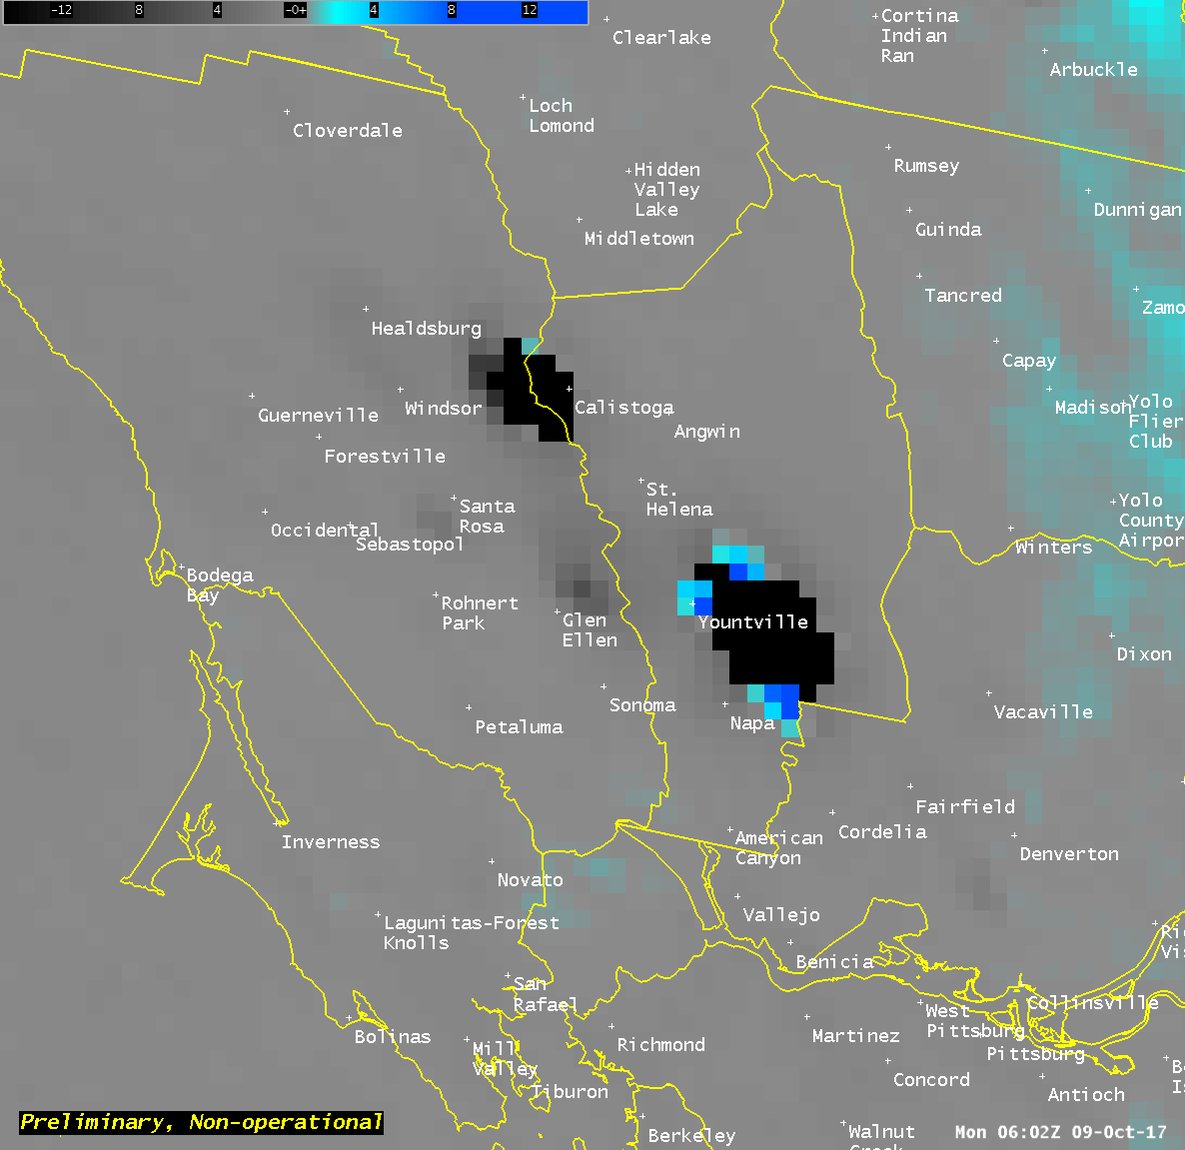Select the Yountville station marker
The image size is (1185, 1150).
pyautogui.click(x=693, y=603)
